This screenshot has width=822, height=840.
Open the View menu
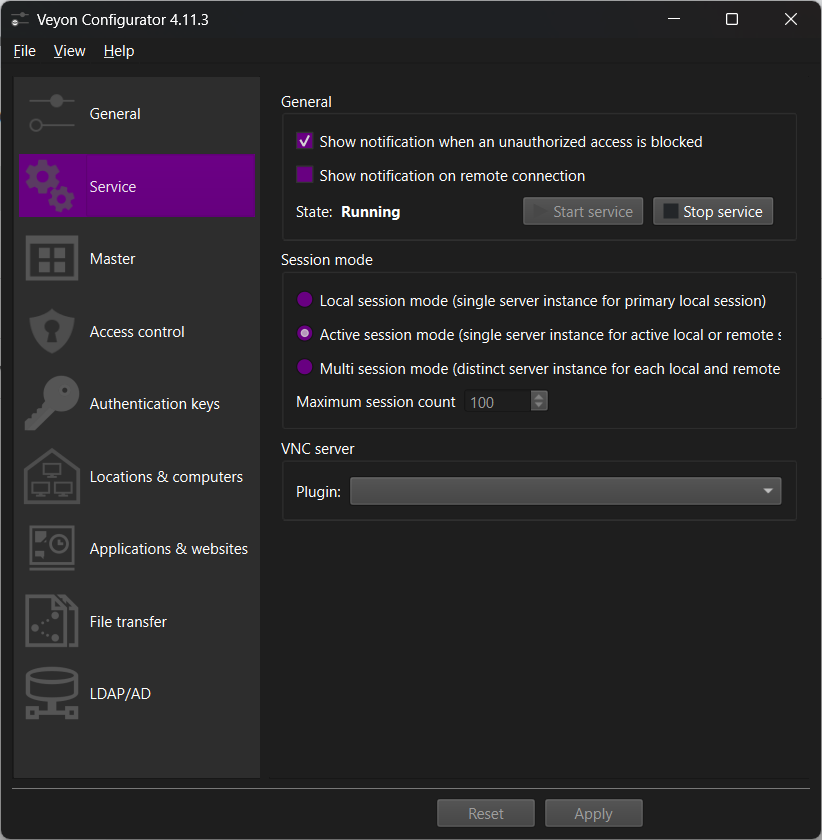point(70,51)
